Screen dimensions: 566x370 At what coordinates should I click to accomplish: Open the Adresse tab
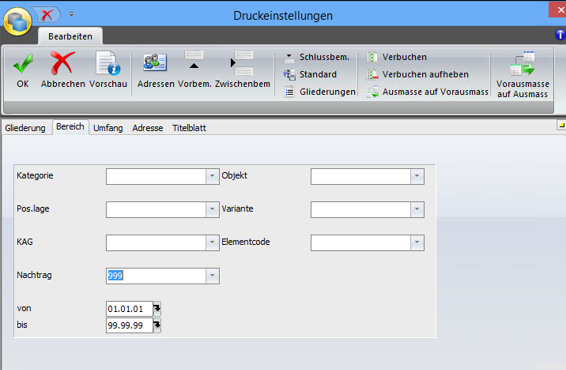147,128
